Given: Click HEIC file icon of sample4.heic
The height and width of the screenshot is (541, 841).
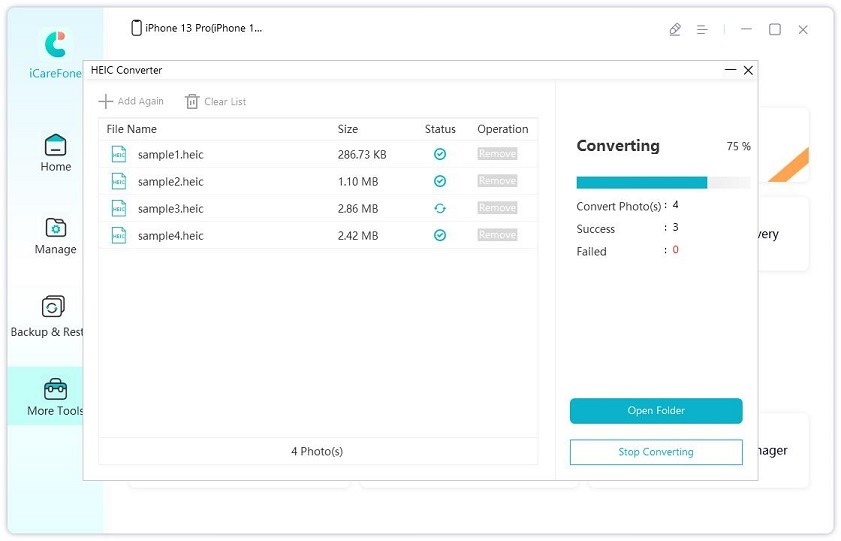Looking at the screenshot, I should point(119,235).
